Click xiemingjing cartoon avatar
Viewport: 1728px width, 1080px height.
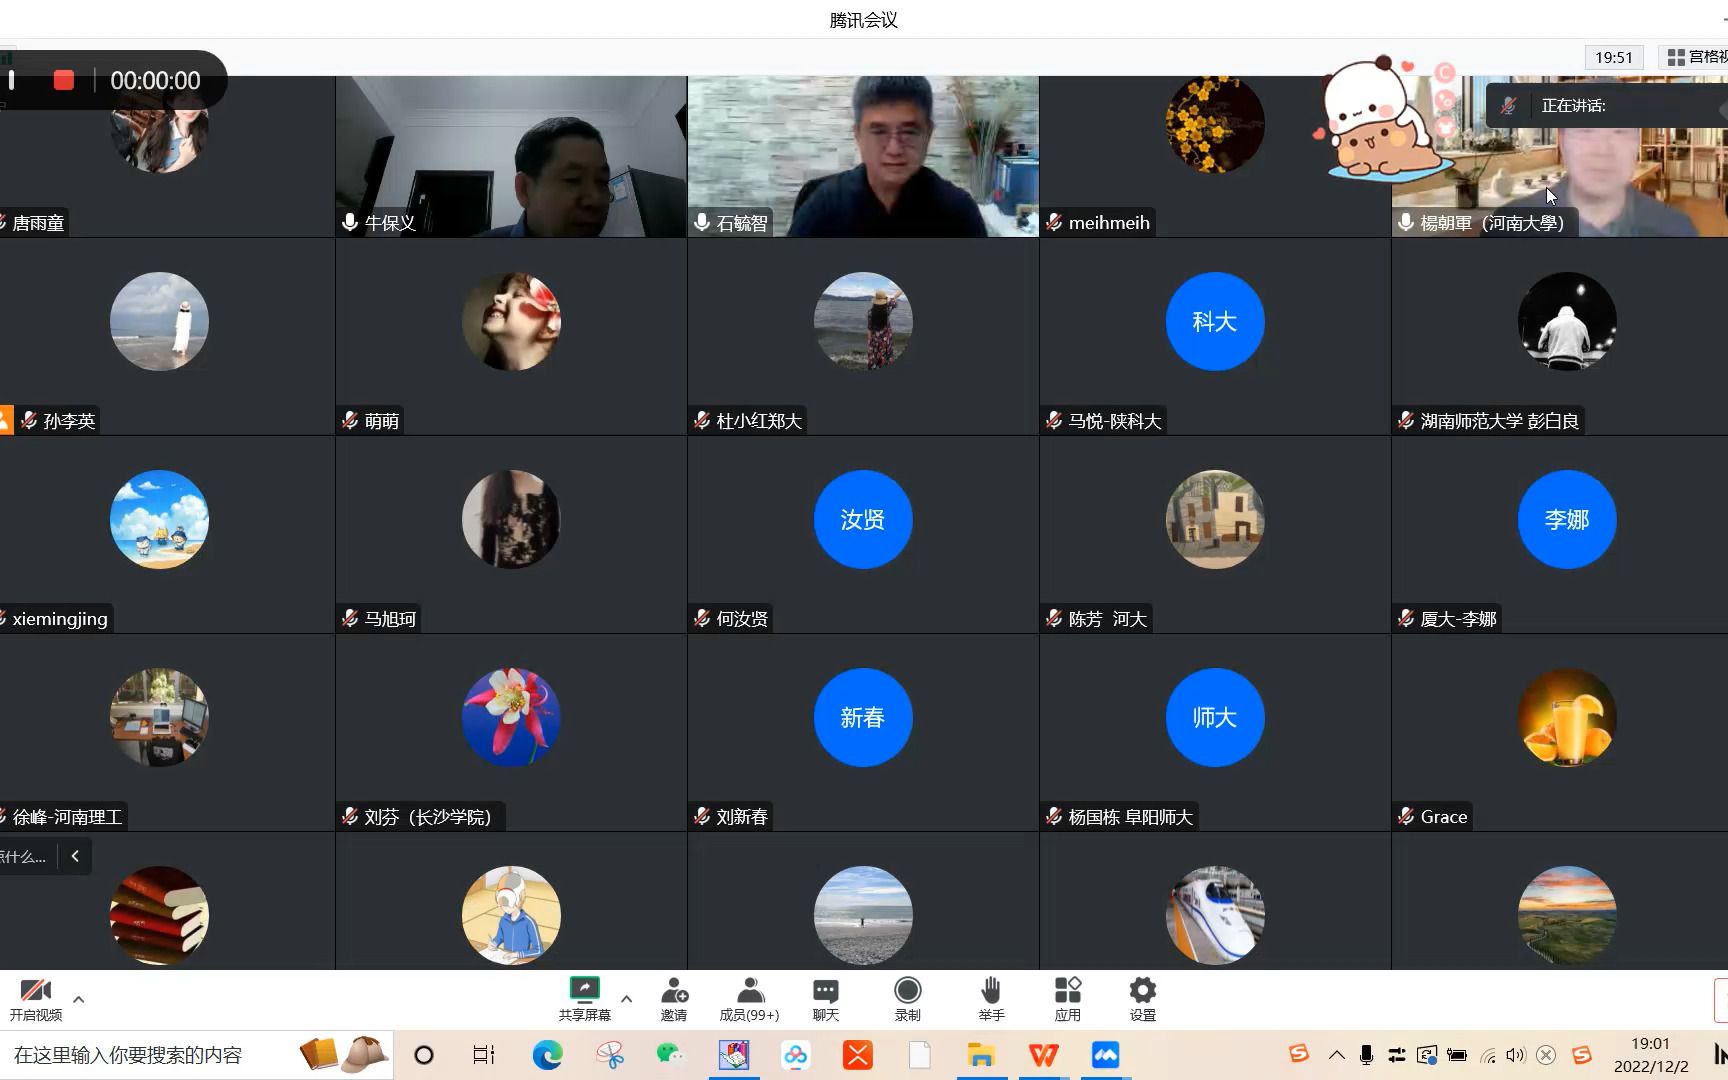pos(159,519)
